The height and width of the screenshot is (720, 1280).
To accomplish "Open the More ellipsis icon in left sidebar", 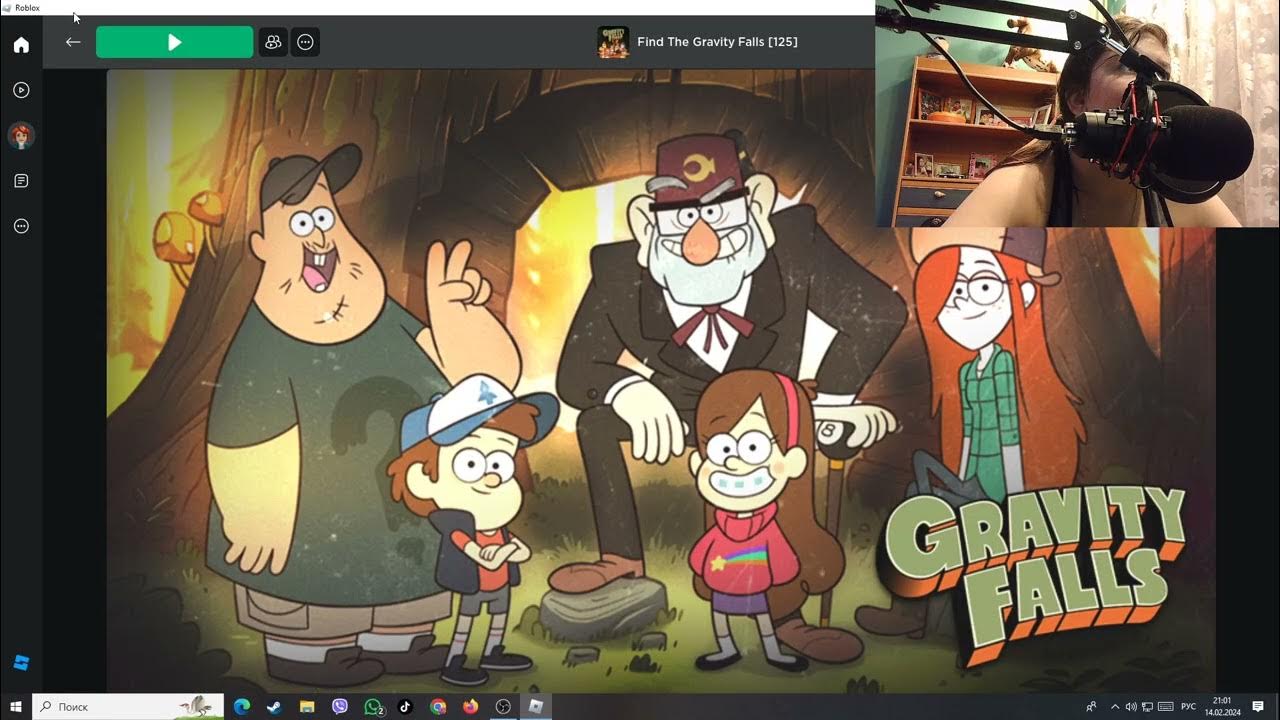I will (21, 226).
